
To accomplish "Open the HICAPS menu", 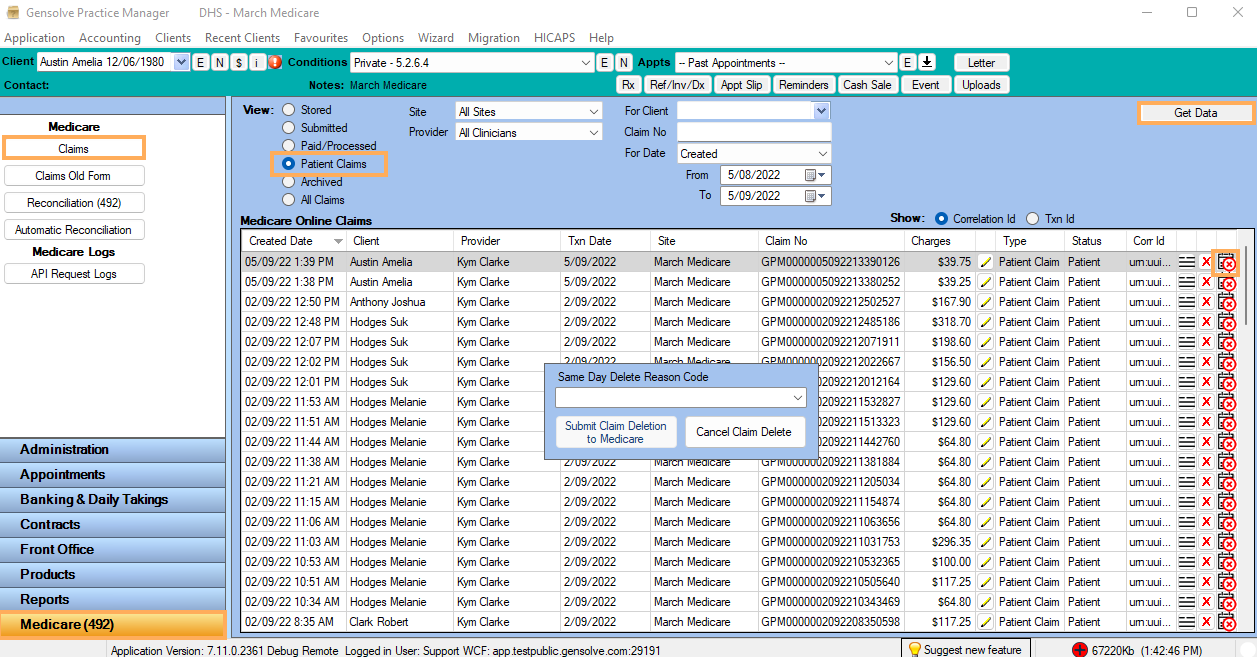I will click(x=554, y=38).
